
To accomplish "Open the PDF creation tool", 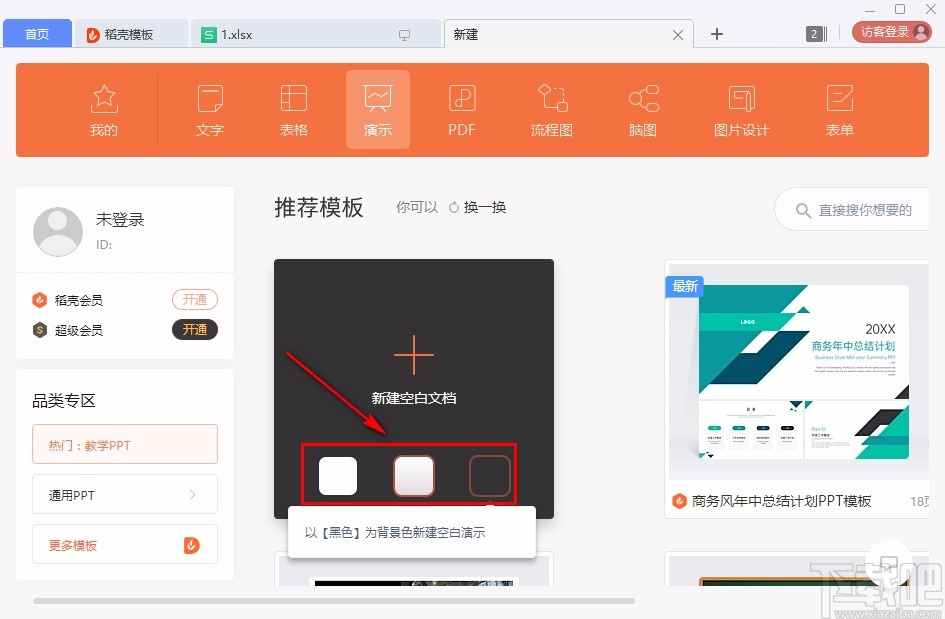I will 461,108.
